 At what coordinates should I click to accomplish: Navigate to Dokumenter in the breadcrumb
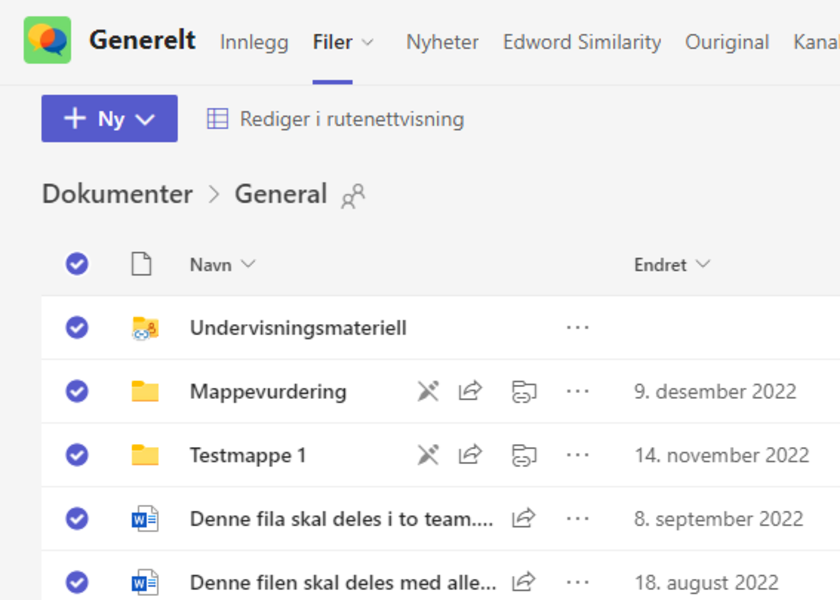click(117, 194)
